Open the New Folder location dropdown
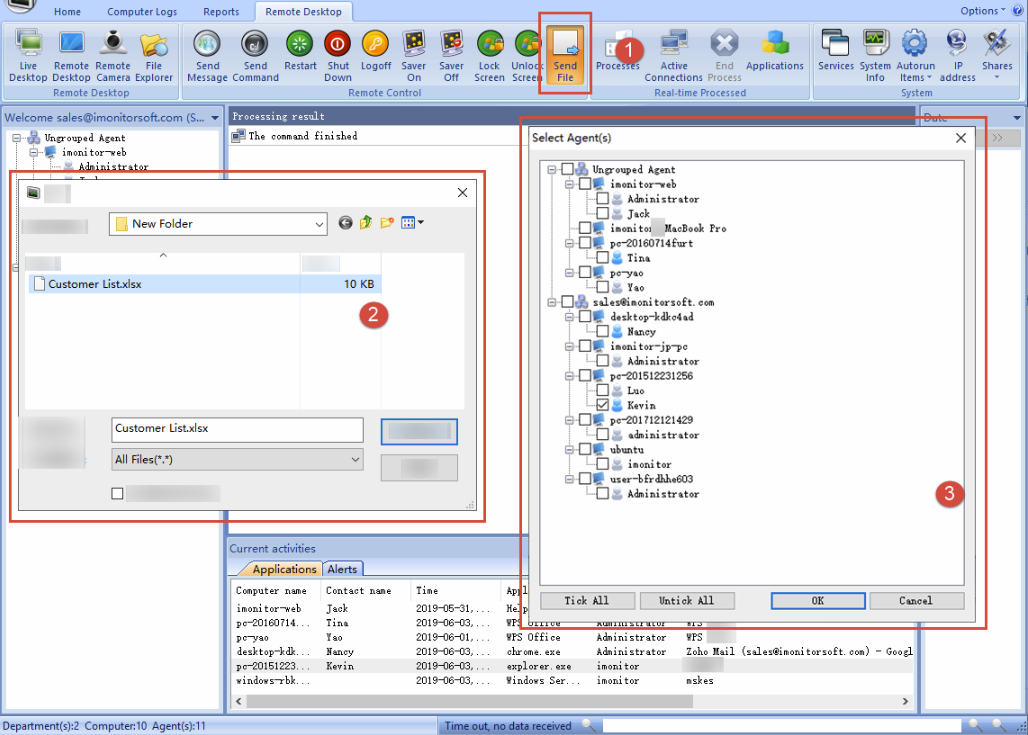 (319, 224)
